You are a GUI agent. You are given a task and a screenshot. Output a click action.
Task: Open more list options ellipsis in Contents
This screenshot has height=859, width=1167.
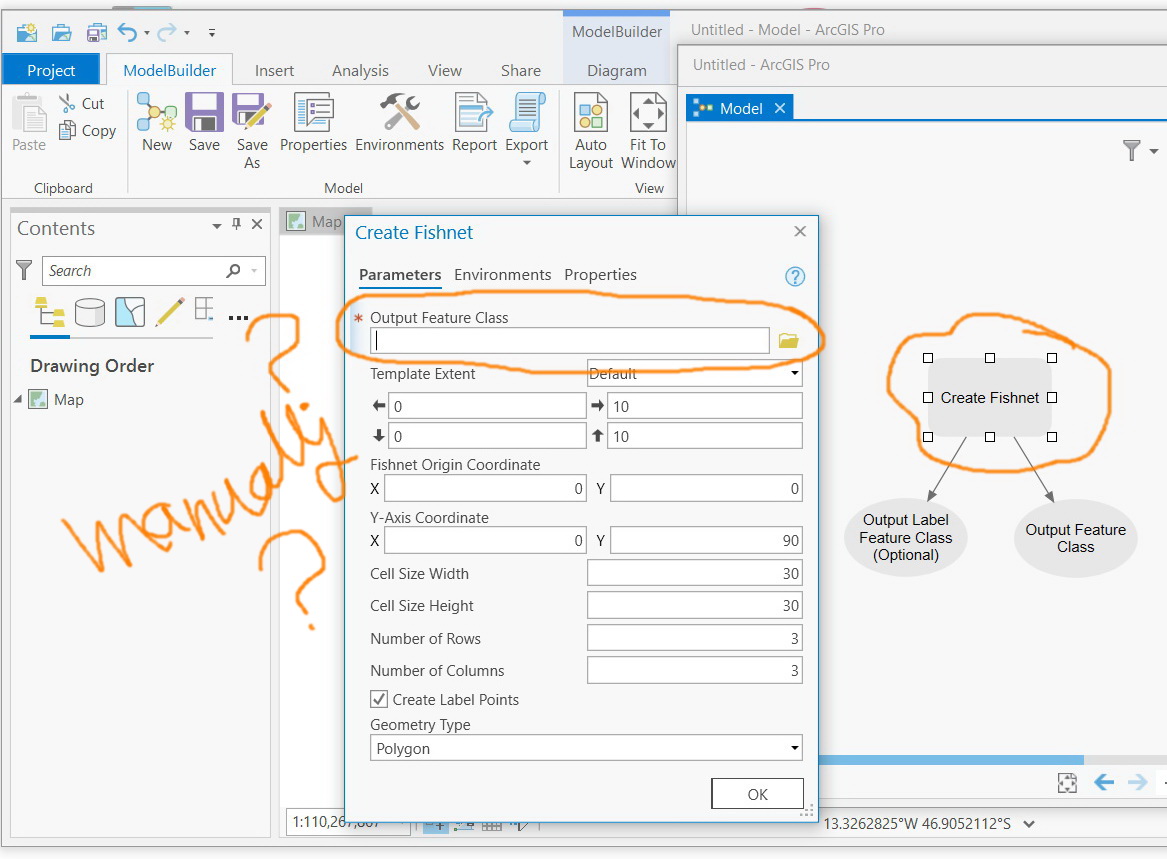[x=238, y=318]
